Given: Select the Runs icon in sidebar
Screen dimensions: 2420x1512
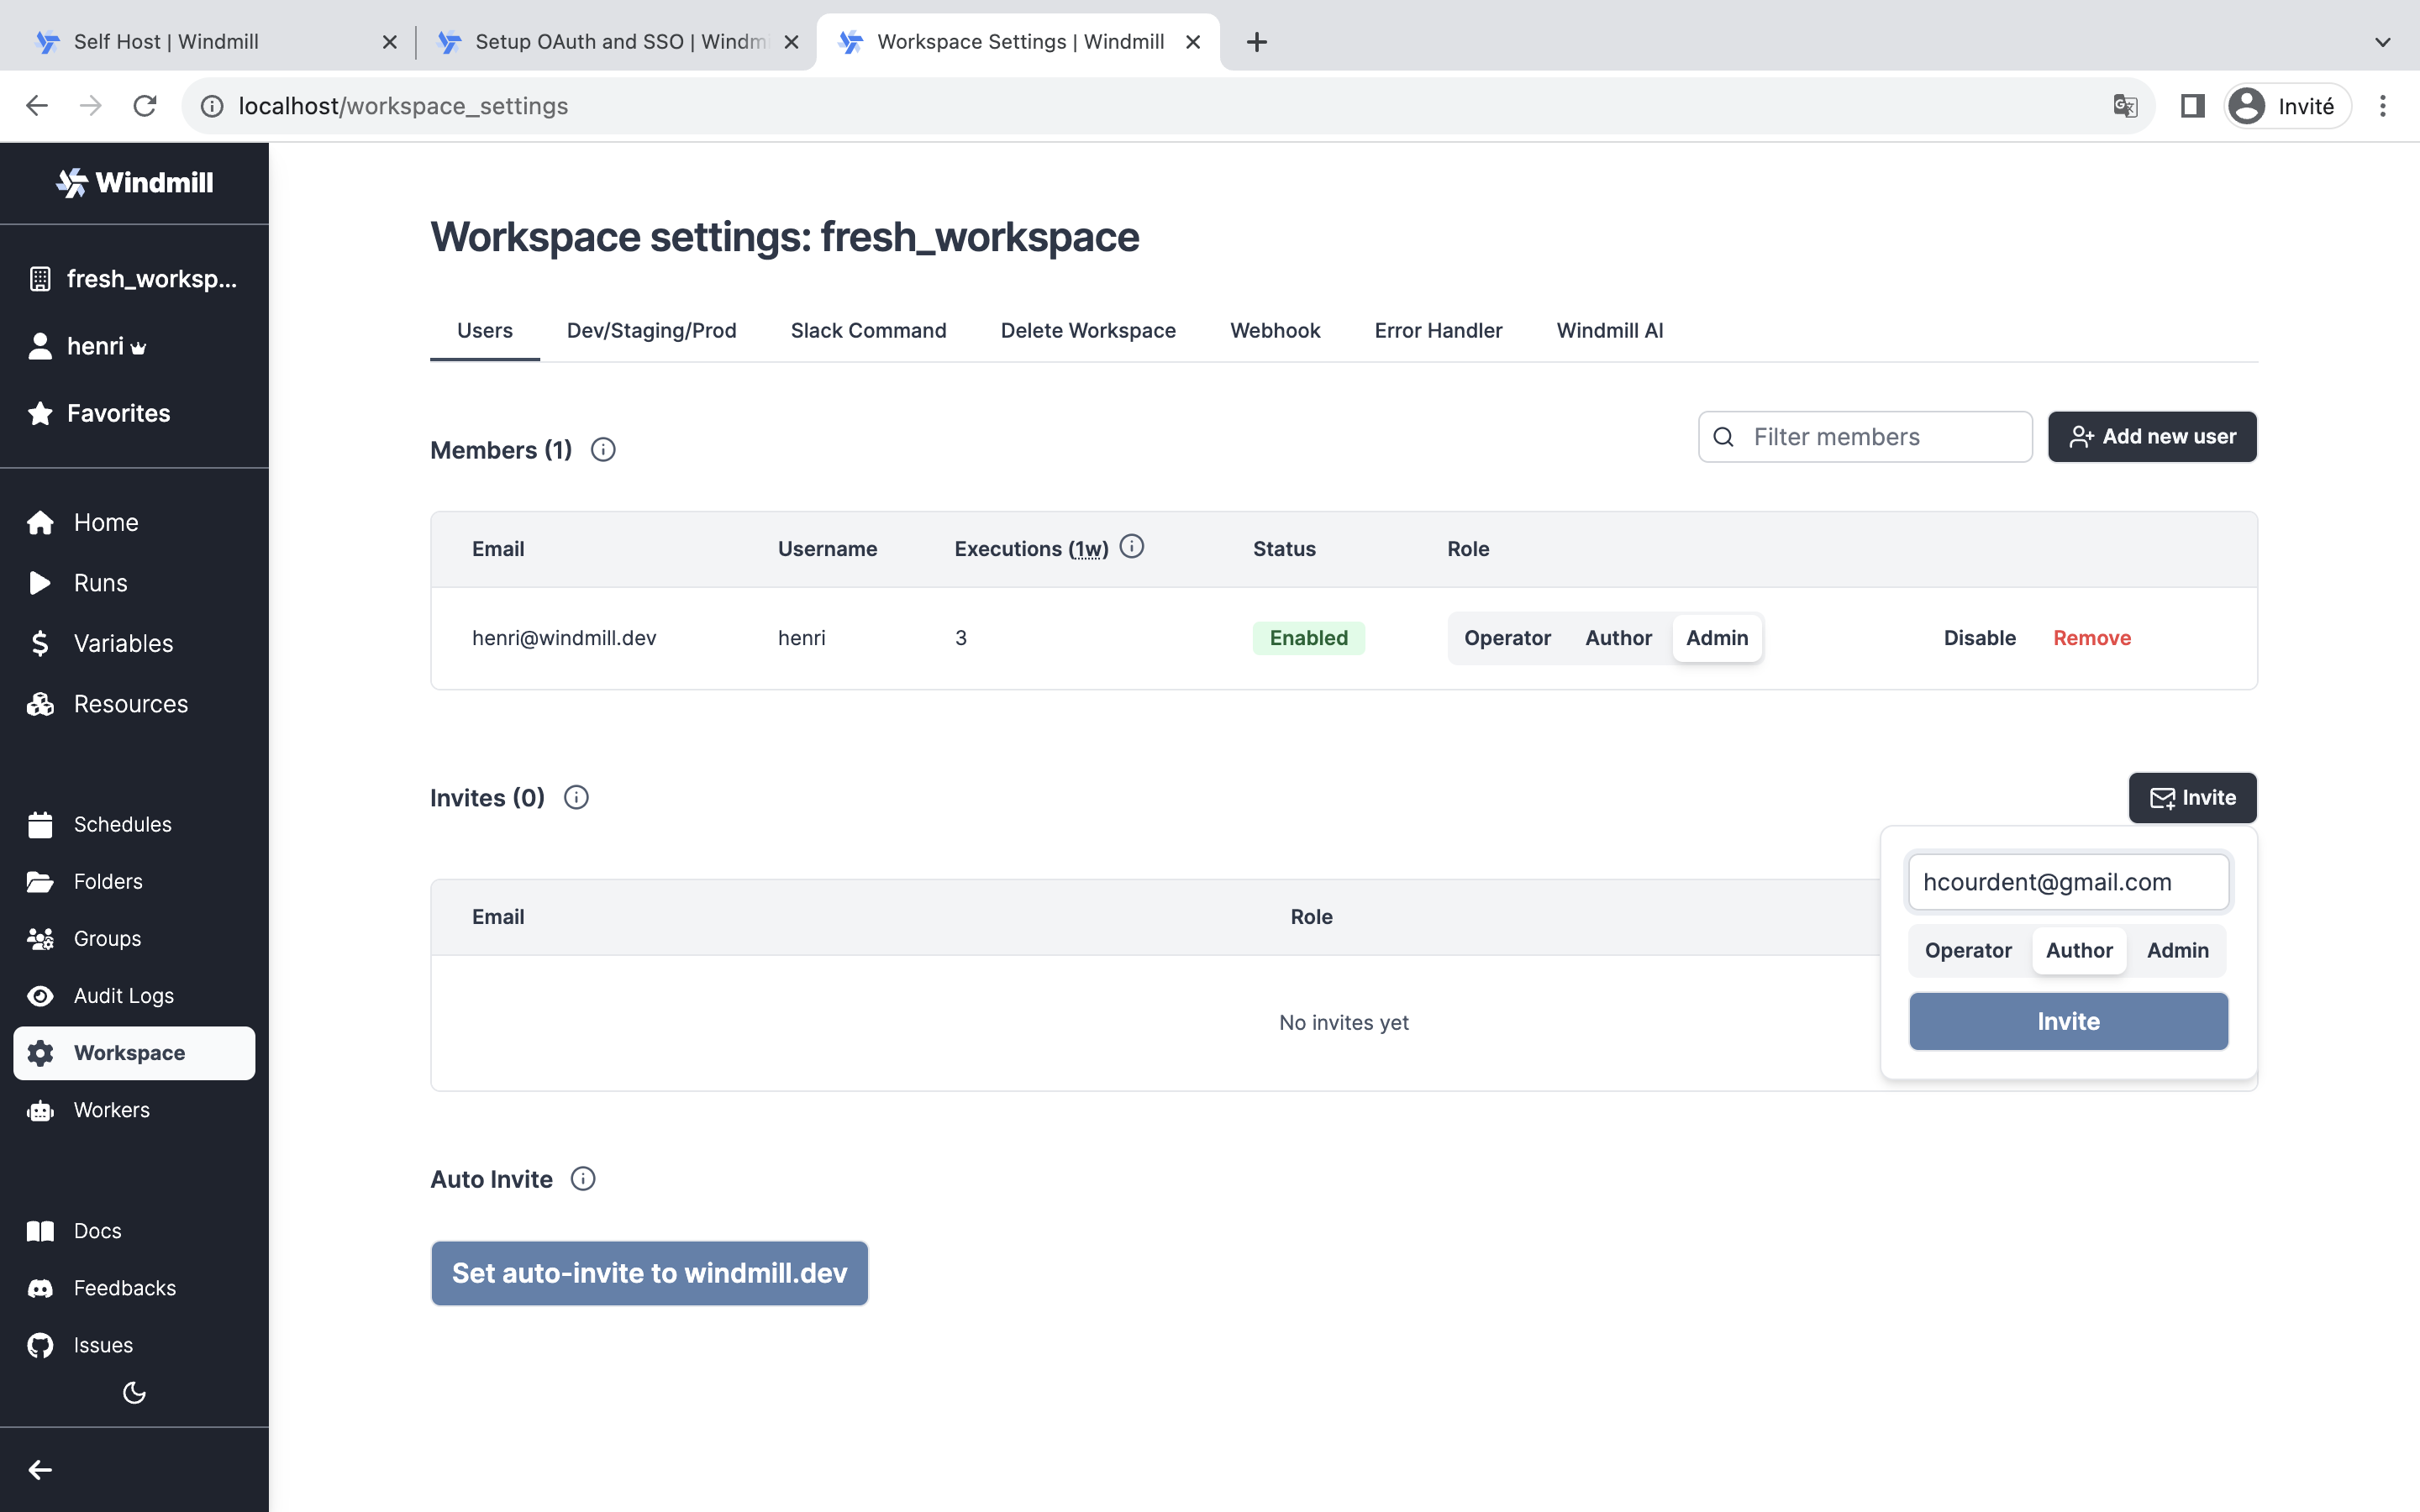Looking at the screenshot, I should pyautogui.click(x=40, y=583).
